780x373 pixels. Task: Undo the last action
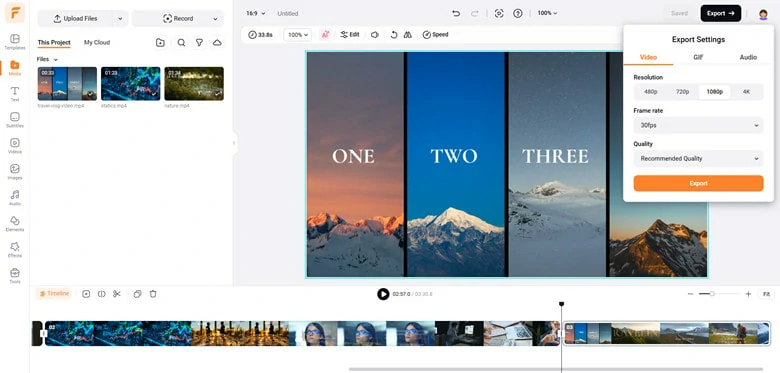pyautogui.click(x=456, y=13)
